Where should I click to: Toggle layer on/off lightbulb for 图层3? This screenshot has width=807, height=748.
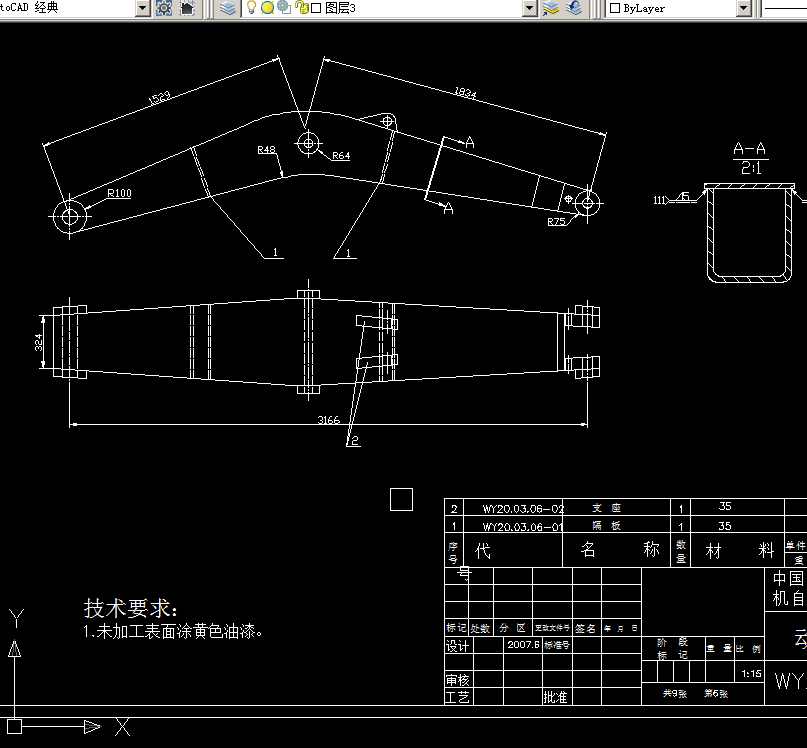coord(251,7)
